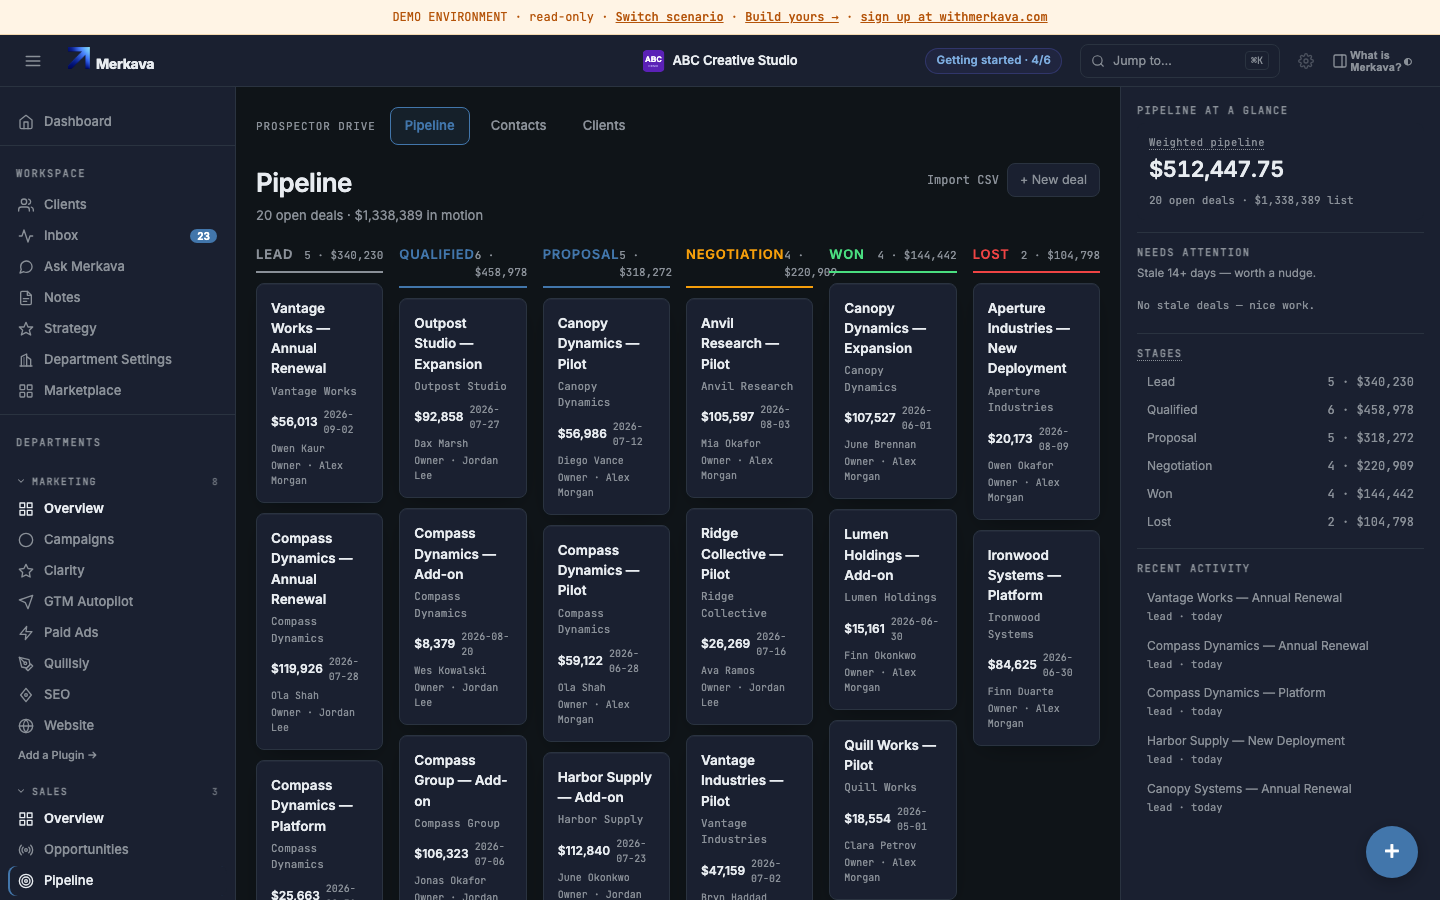Click the SEO diamond icon
Viewport: 1440px width, 900px height.
tap(26, 695)
